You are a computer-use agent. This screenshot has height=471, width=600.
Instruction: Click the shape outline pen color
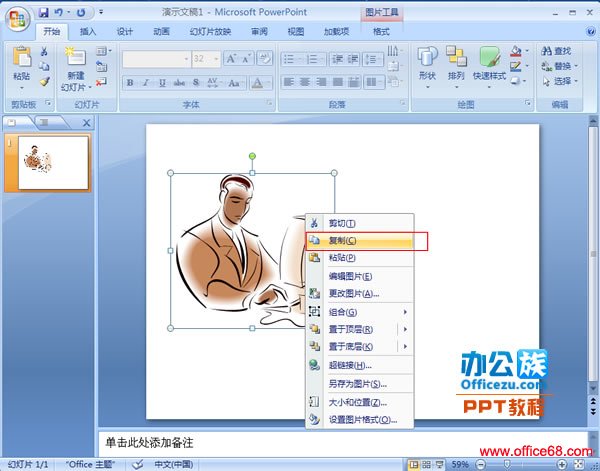[x=516, y=66]
